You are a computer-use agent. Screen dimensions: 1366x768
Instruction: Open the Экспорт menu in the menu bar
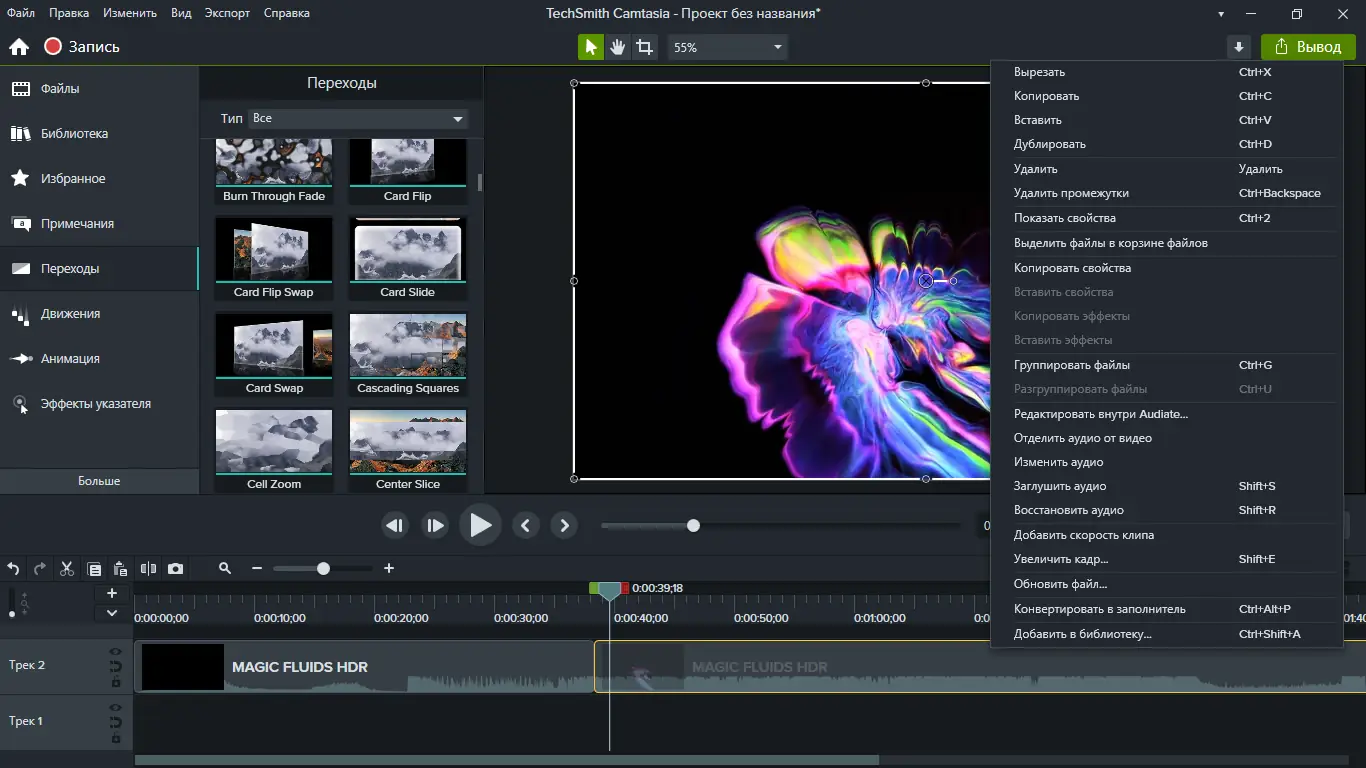coord(227,13)
